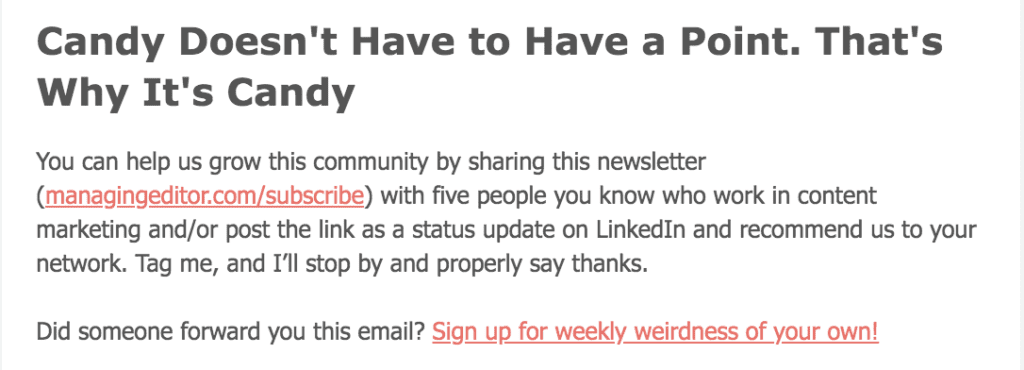Screen dimensions: 1024x370
Task: Click the word 'That's' in the heading
Action: 872,44
